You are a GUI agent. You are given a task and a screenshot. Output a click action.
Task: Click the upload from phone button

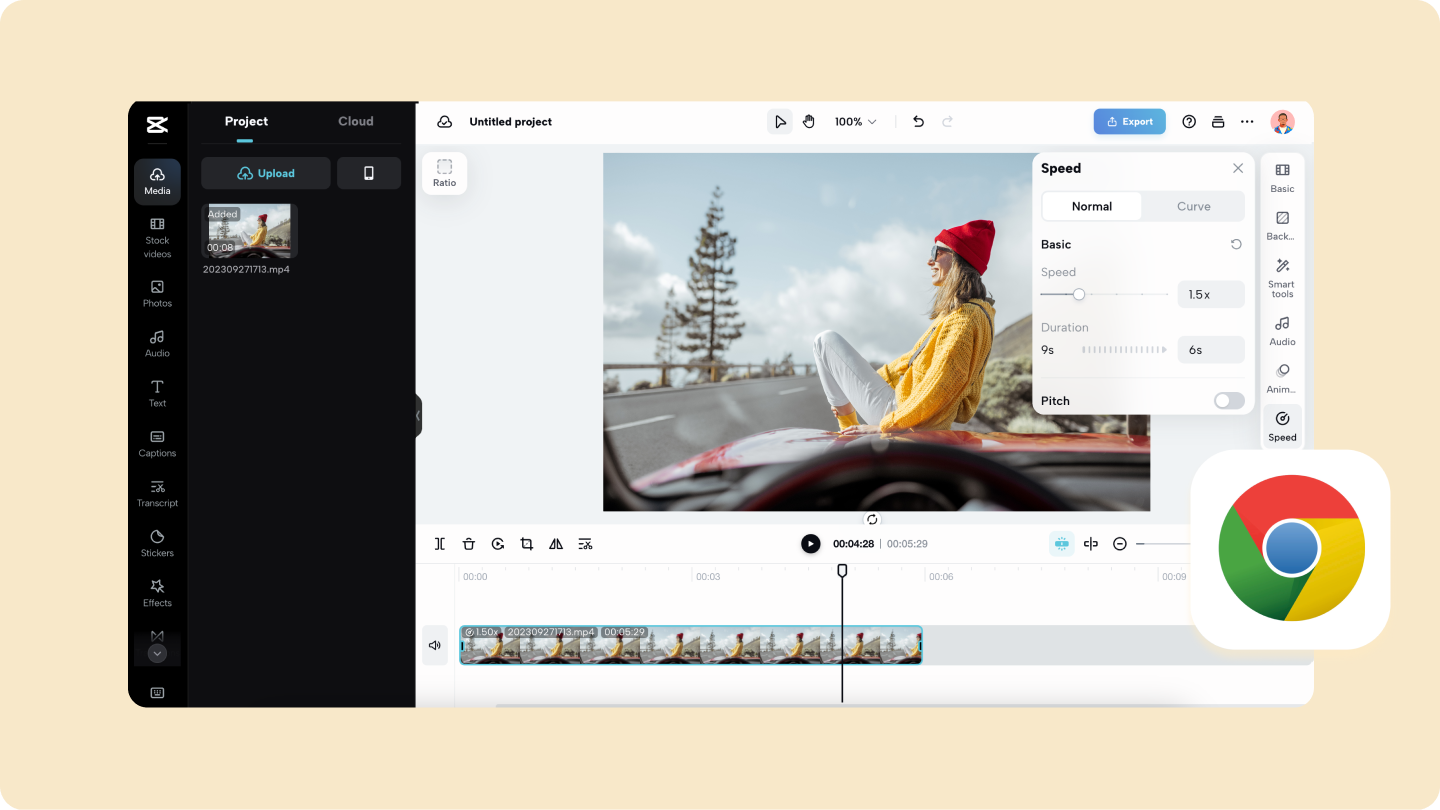pos(369,173)
